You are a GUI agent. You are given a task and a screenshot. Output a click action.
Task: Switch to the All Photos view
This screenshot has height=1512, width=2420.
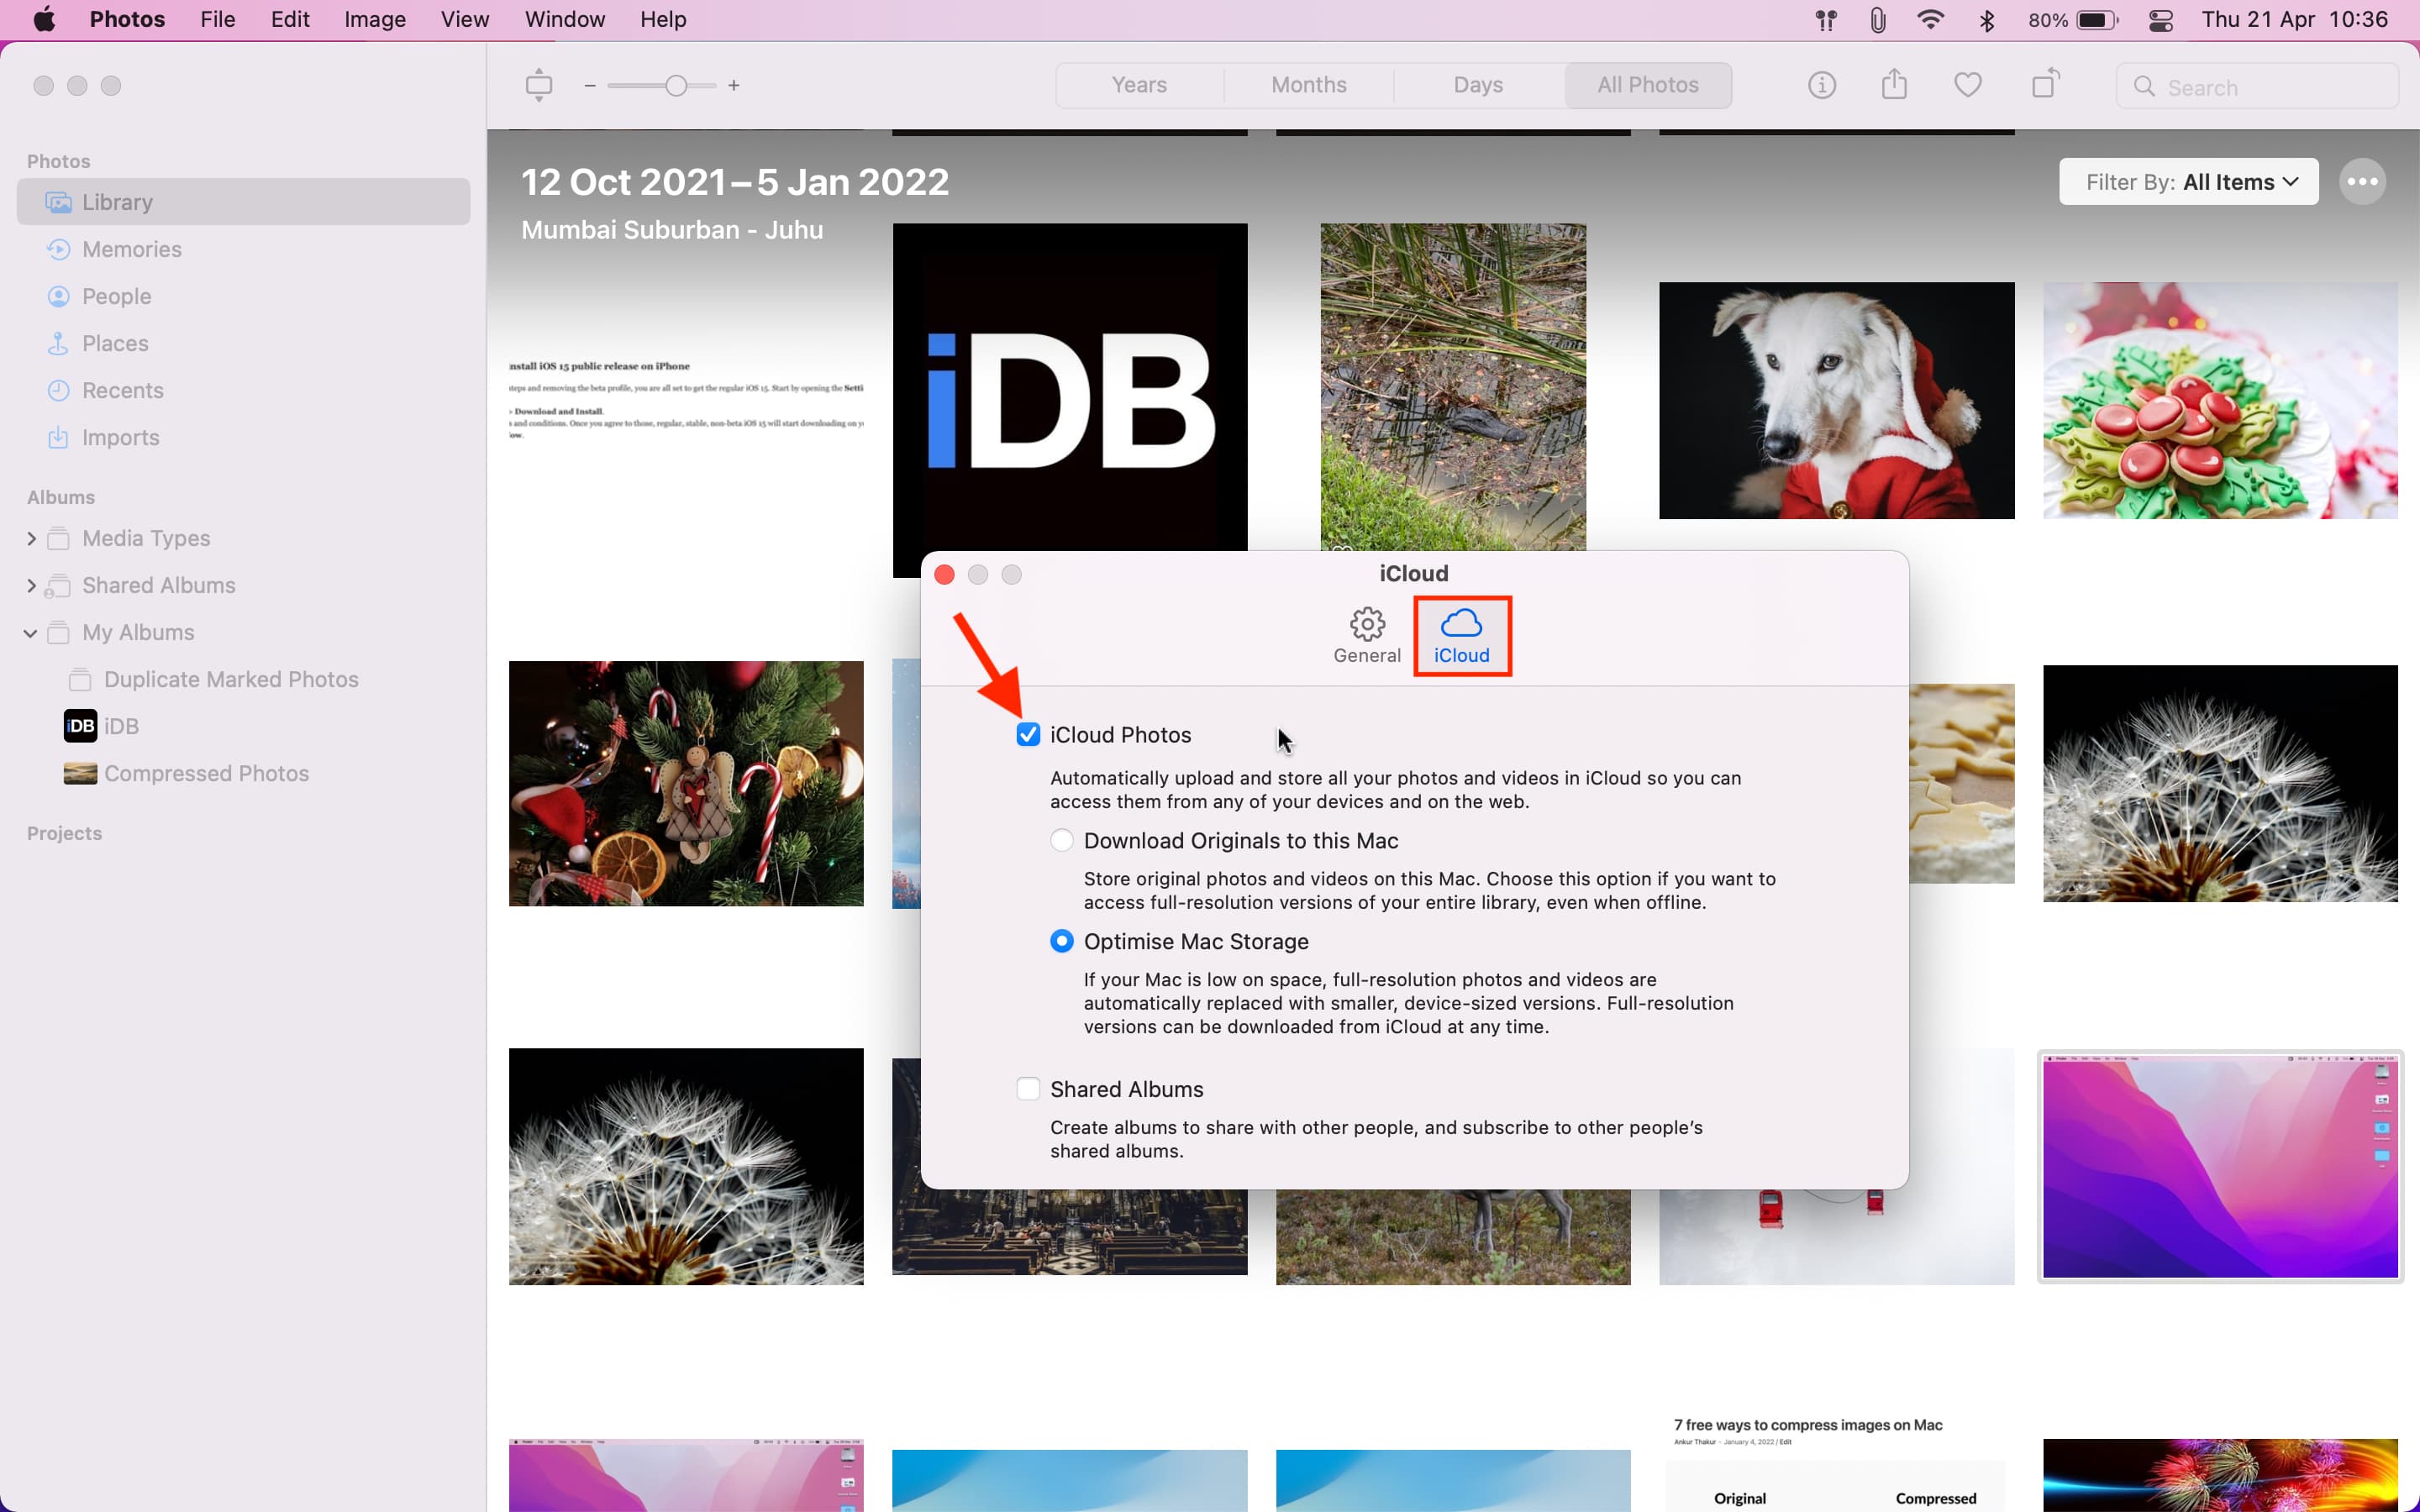pos(1648,85)
